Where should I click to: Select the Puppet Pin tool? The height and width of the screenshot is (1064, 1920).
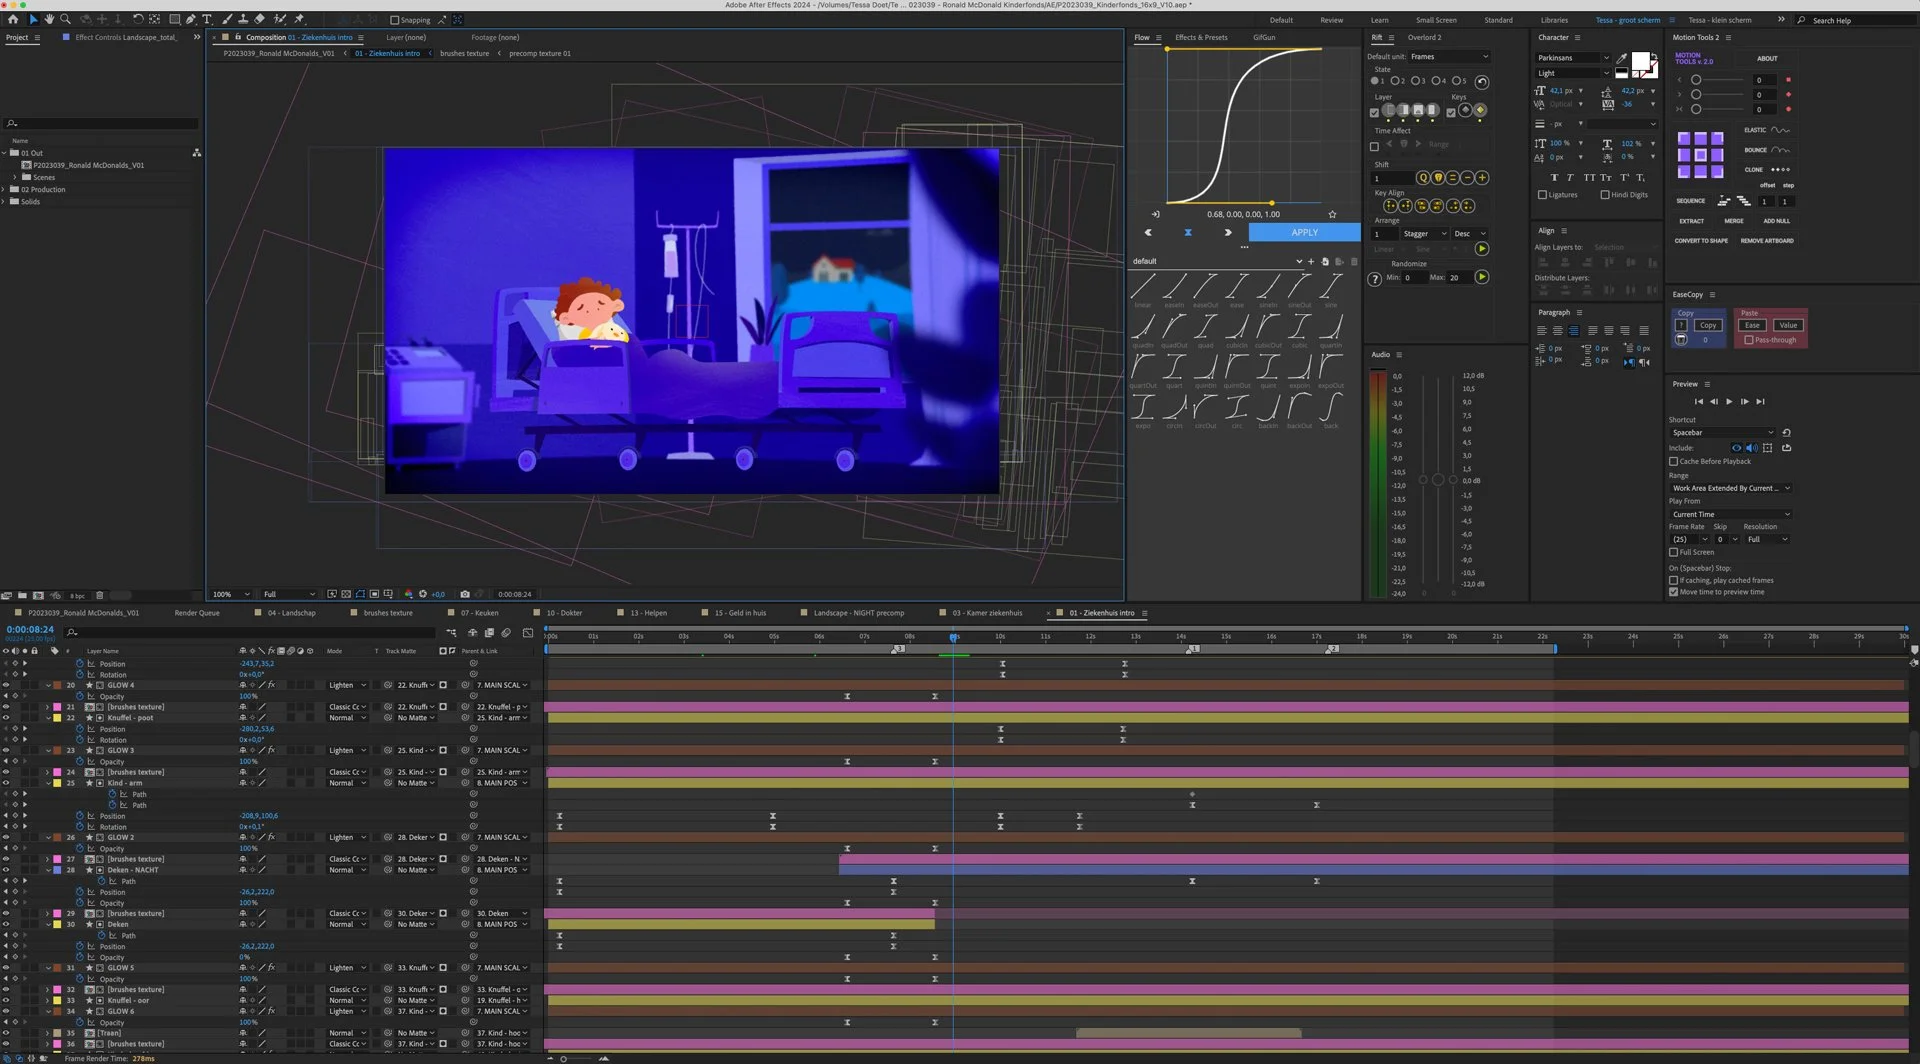pyautogui.click(x=298, y=19)
